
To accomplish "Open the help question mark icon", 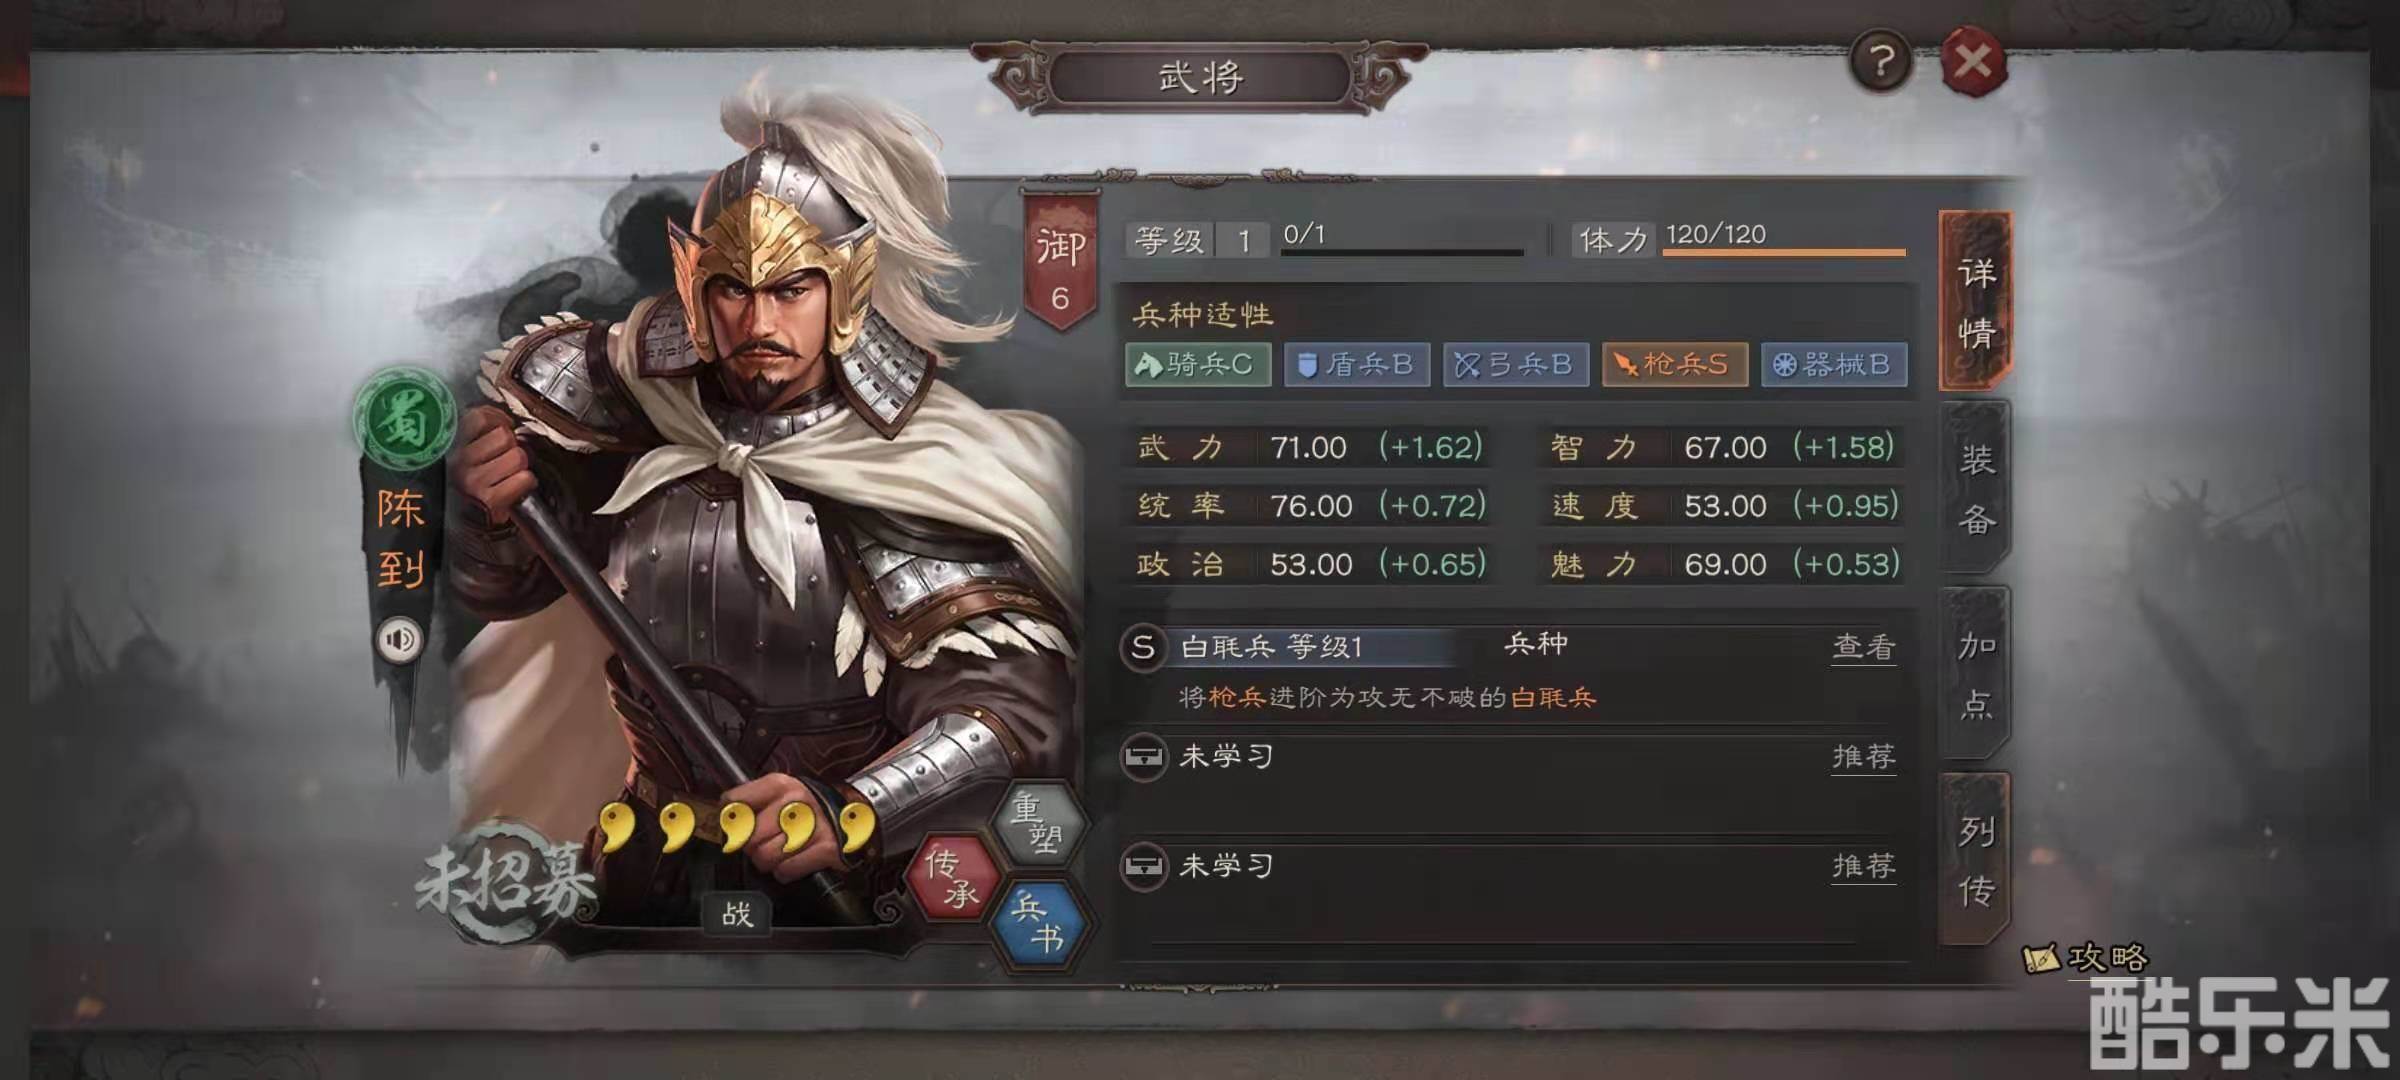I will 1880,62.
